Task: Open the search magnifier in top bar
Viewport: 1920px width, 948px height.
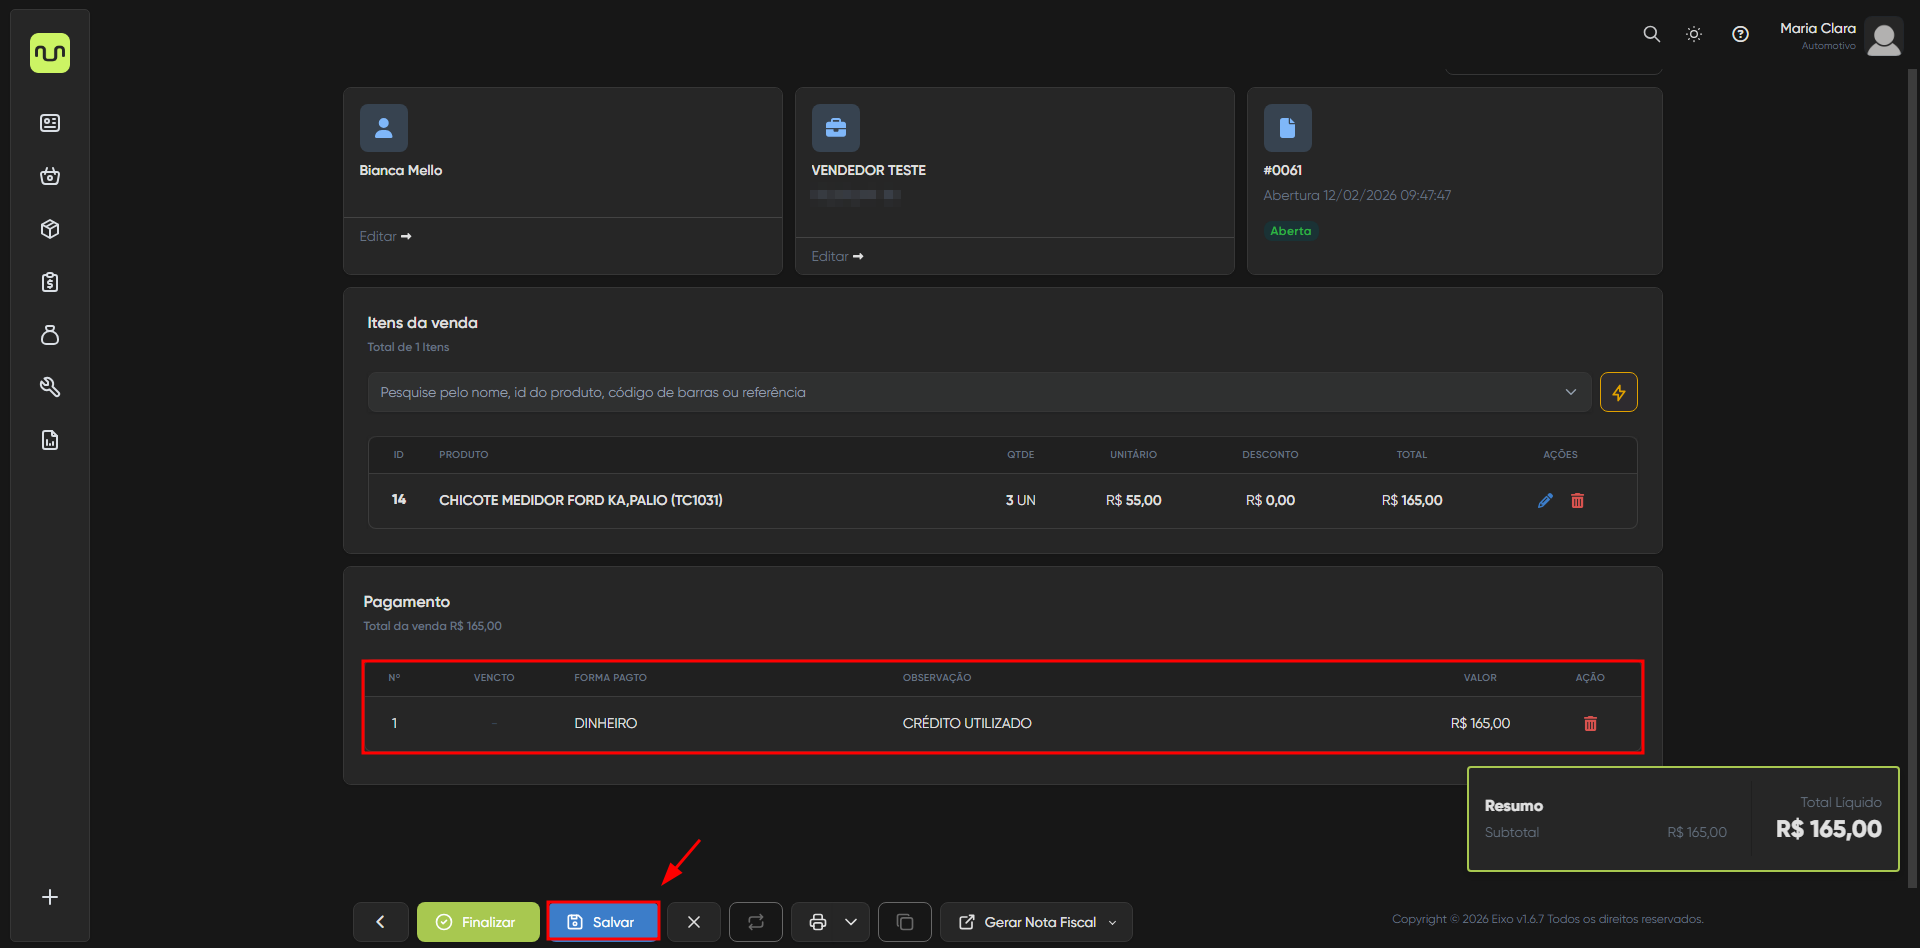Action: (x=1651, y=34)
